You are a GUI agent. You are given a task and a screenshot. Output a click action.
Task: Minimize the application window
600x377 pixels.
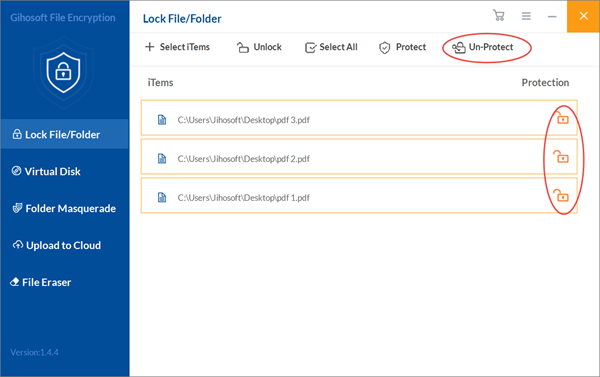coord(552,16)
